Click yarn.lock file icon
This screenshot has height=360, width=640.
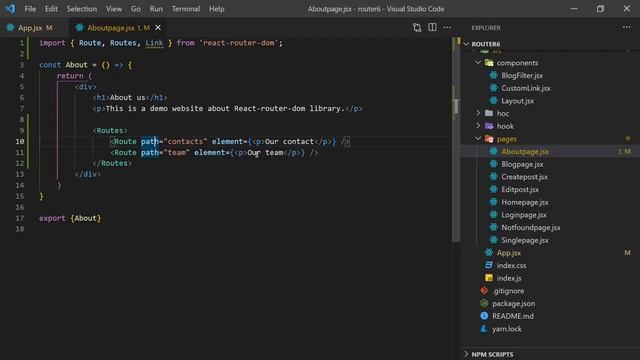(x=484, y=328)
